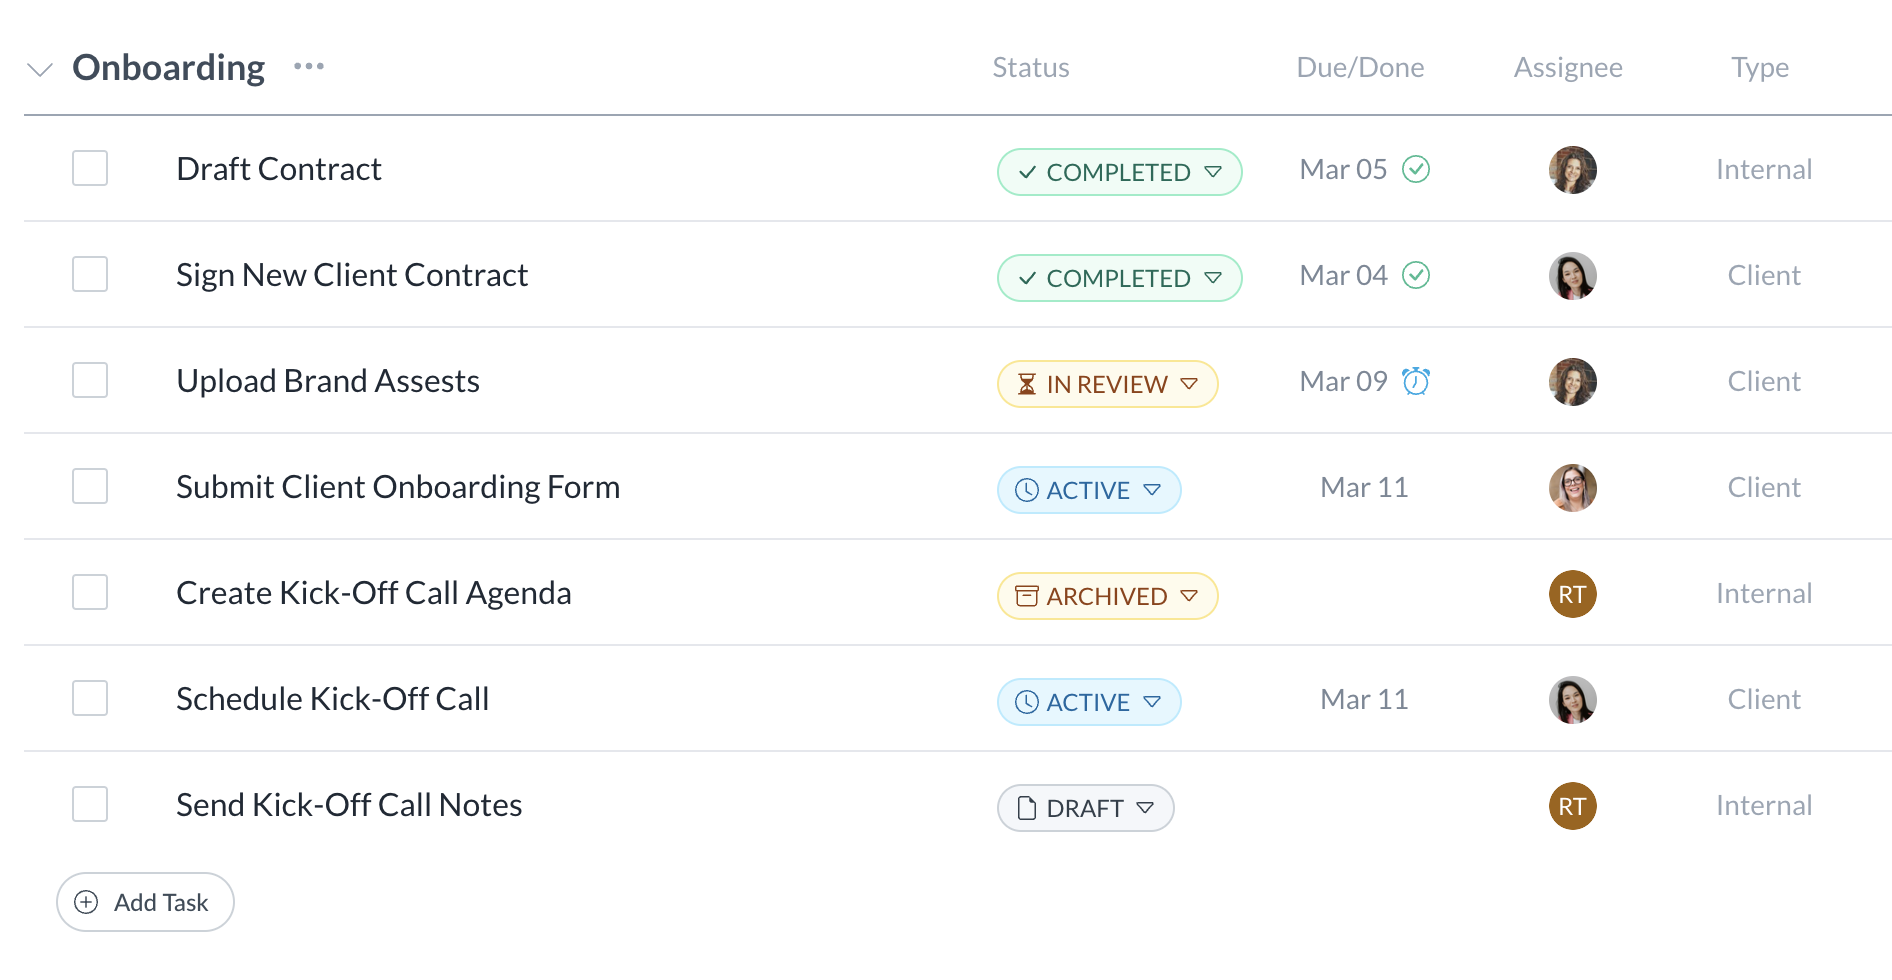Viewport: 1892px width, 980px height.
Task: Open IN REVIEW status dropdown
Action: (x=1107, y=384)
